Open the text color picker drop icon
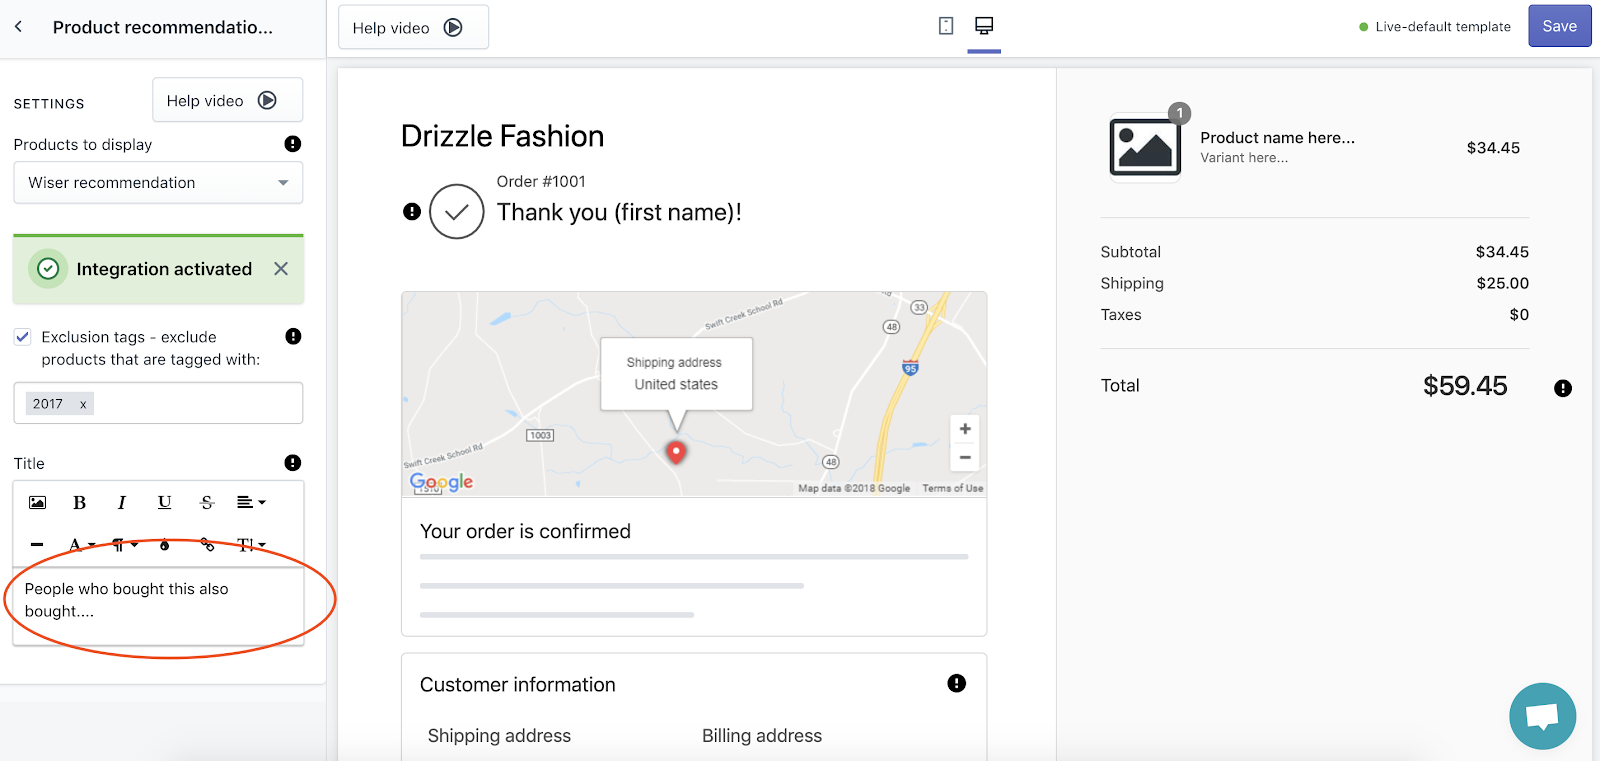 165,545
